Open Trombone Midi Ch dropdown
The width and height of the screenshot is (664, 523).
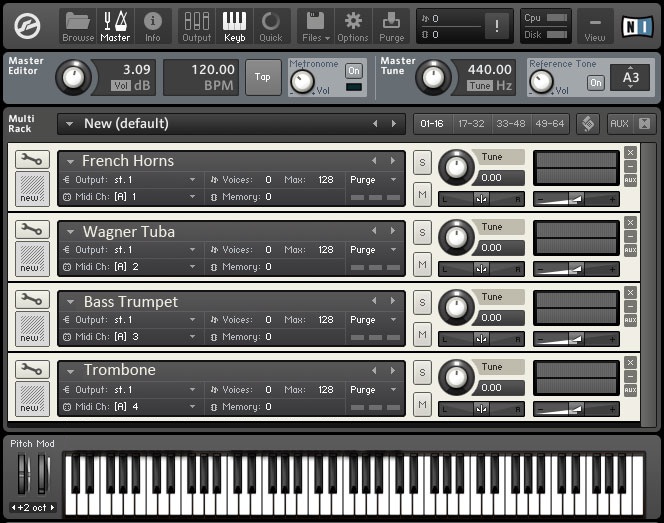(x=192, y=407)
